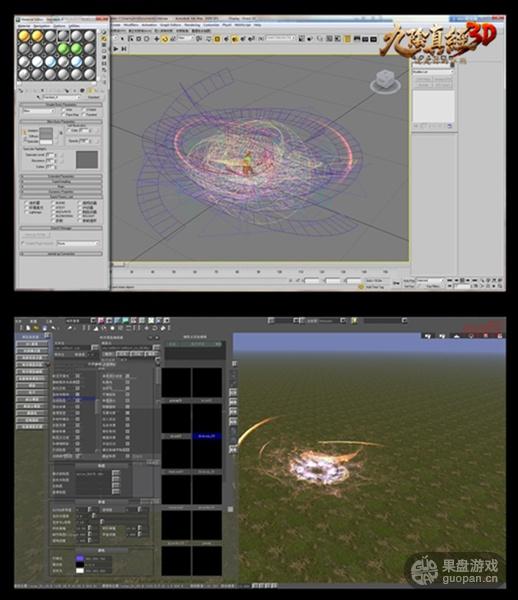The width and height of the screenshot is (518, 600).
Task: Click the Ambient/Diffuse gray color swatch
Action: point(46,133)
